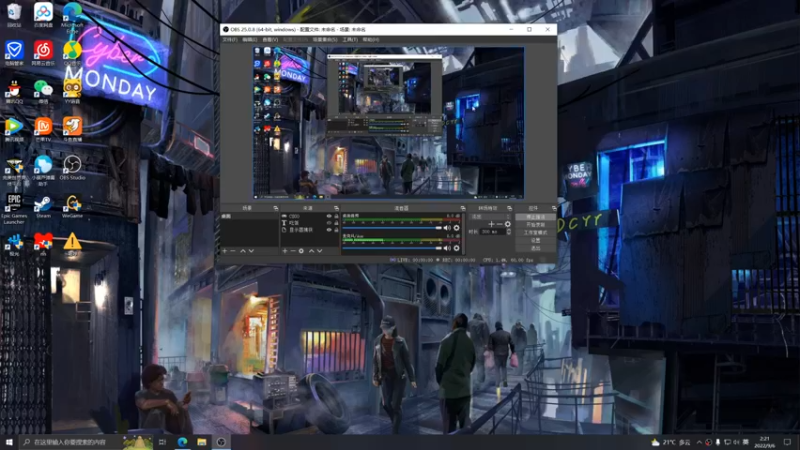Open the QQ Music desktop shortcut
This screenshot has width=800, height=450.
[x=72, y=54]
